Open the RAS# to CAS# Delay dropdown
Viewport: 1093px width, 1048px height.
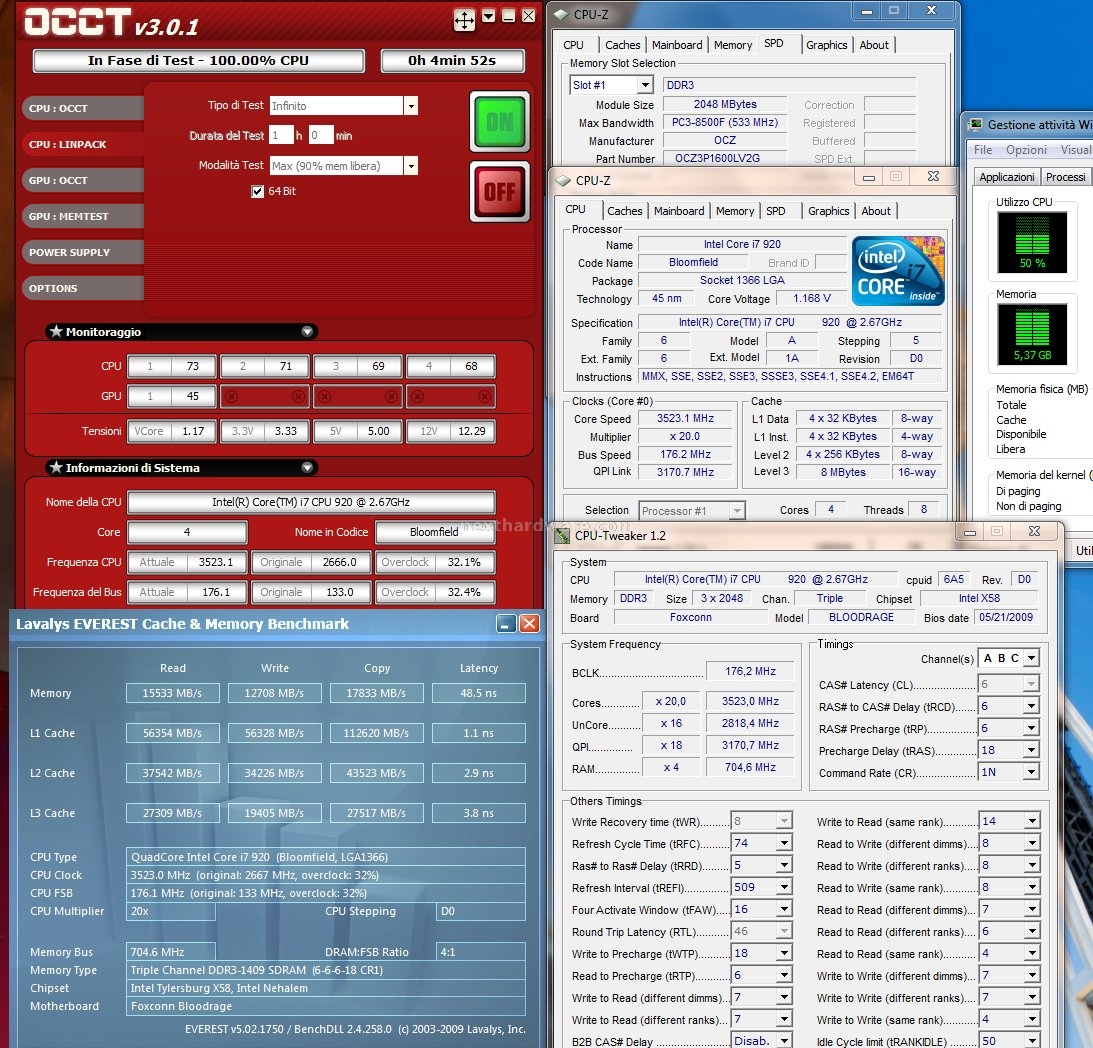coord(1031,706)
